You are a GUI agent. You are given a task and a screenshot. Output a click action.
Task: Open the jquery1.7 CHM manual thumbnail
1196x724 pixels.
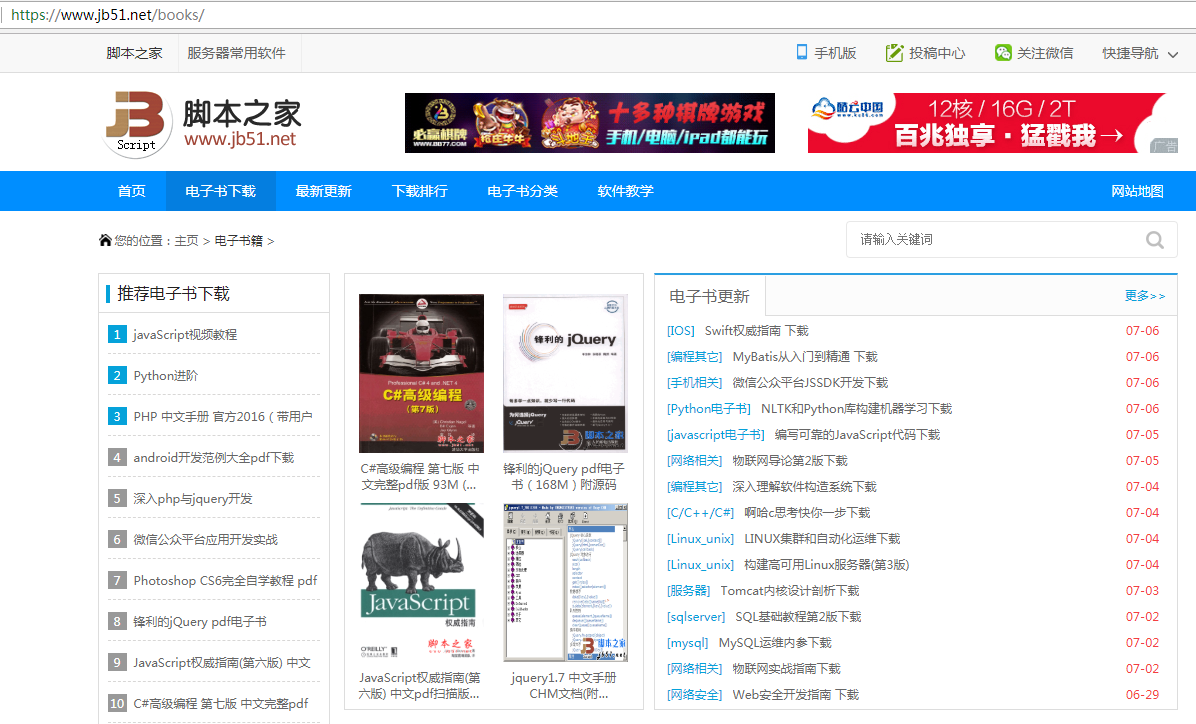coord(565,582)
